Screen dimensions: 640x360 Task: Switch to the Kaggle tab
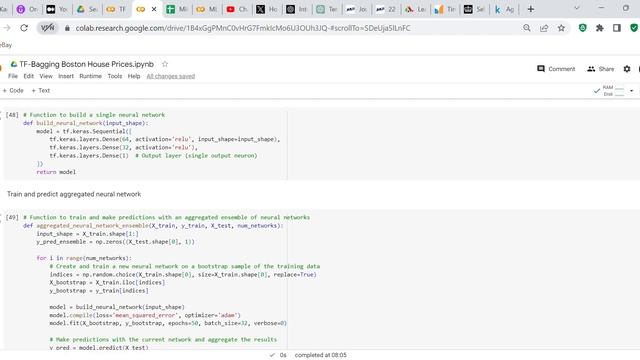coord(504,9)
